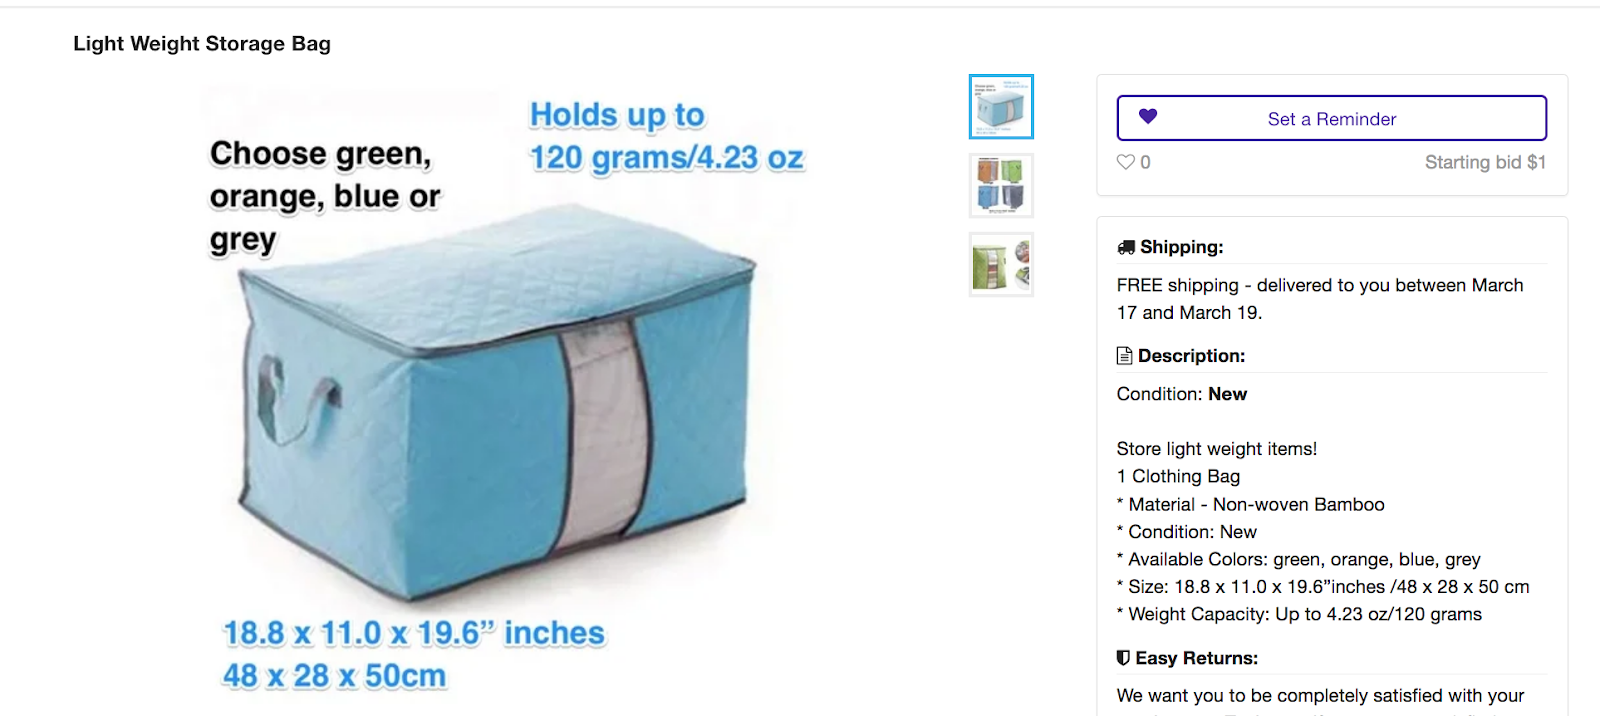Click the Light Weight Storage Bag title
1600x716 pixels.
(x=202, y=44)
